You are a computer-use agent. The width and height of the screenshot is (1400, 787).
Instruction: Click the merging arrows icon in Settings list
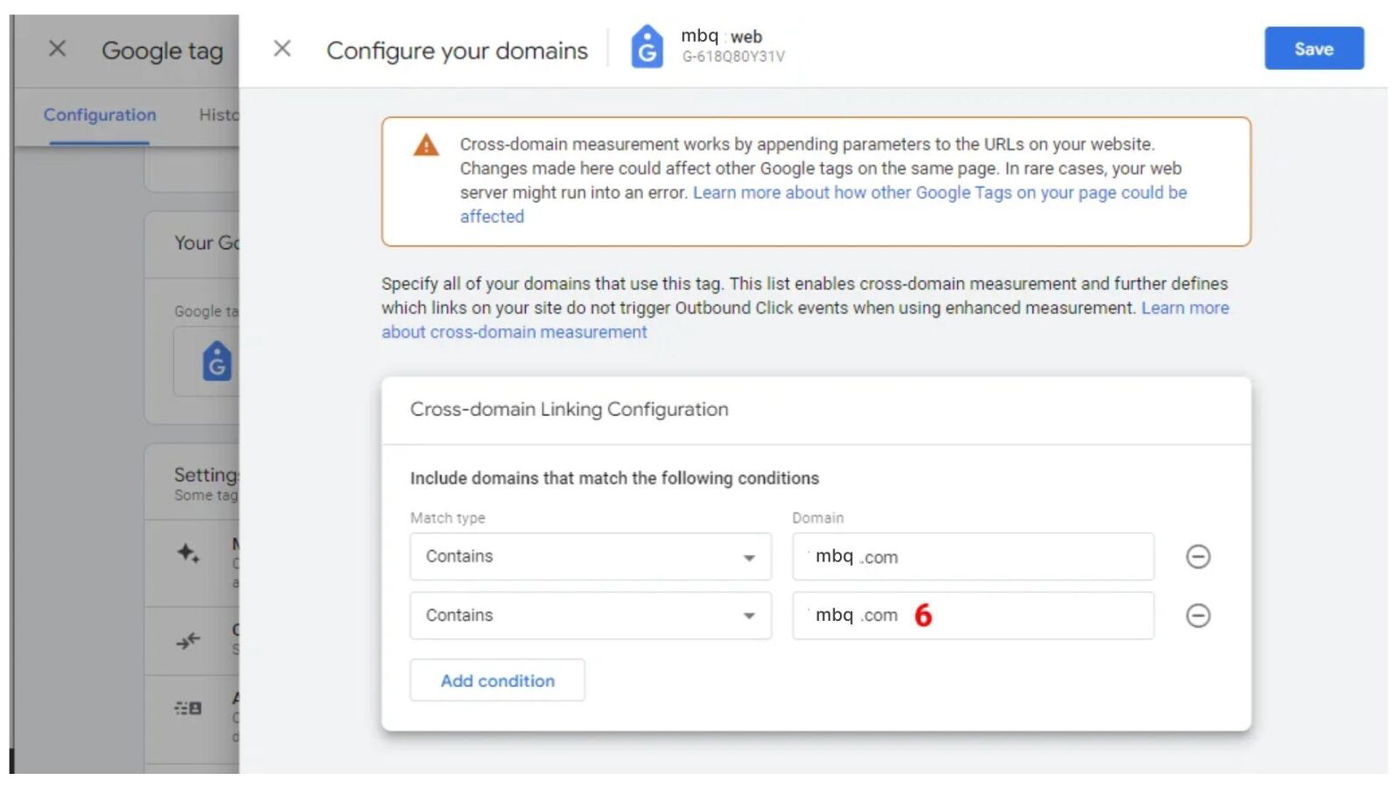click(x=189, y=642)
